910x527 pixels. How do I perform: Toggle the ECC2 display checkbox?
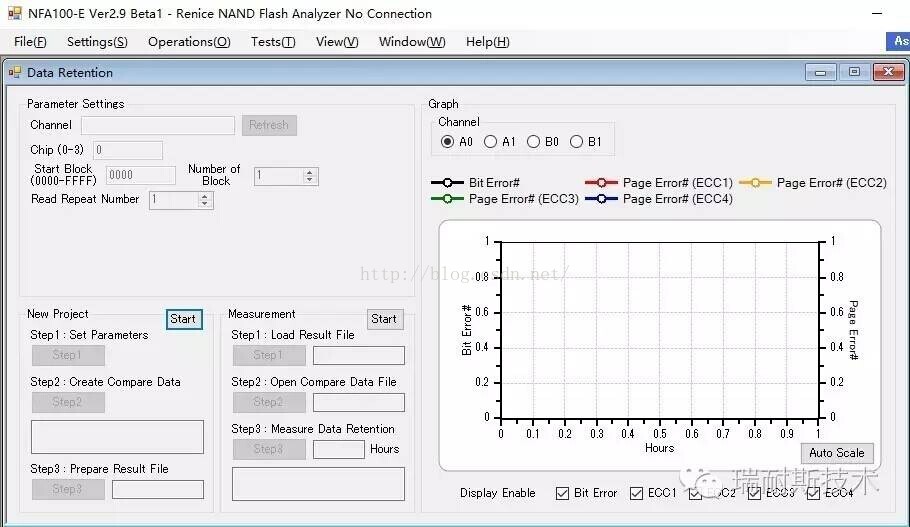695,493
